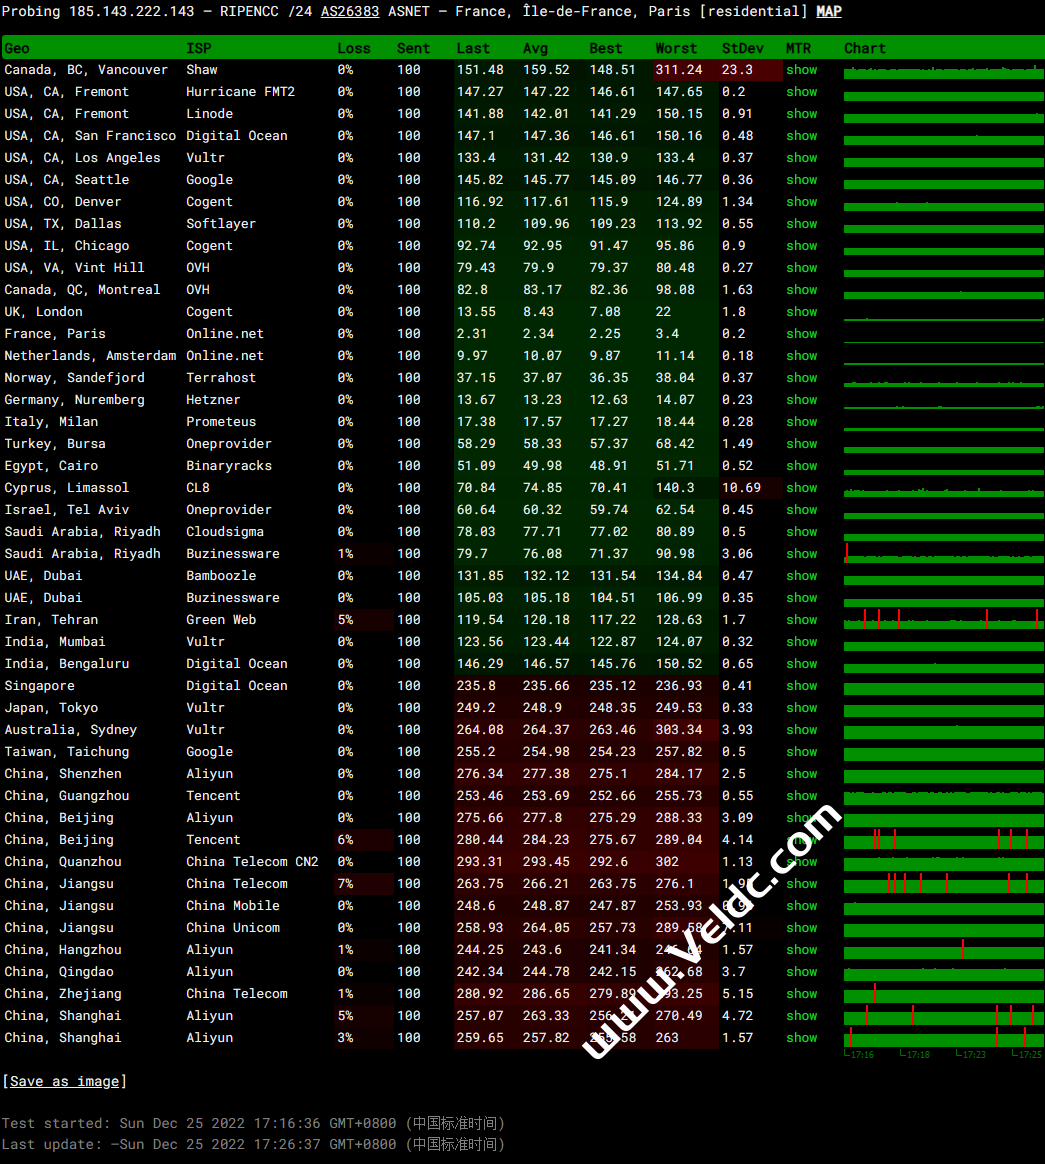
Task: Show MTR for Riyadh Cloudsigma row
Action: pyautogui.click(x=802, y=532)
